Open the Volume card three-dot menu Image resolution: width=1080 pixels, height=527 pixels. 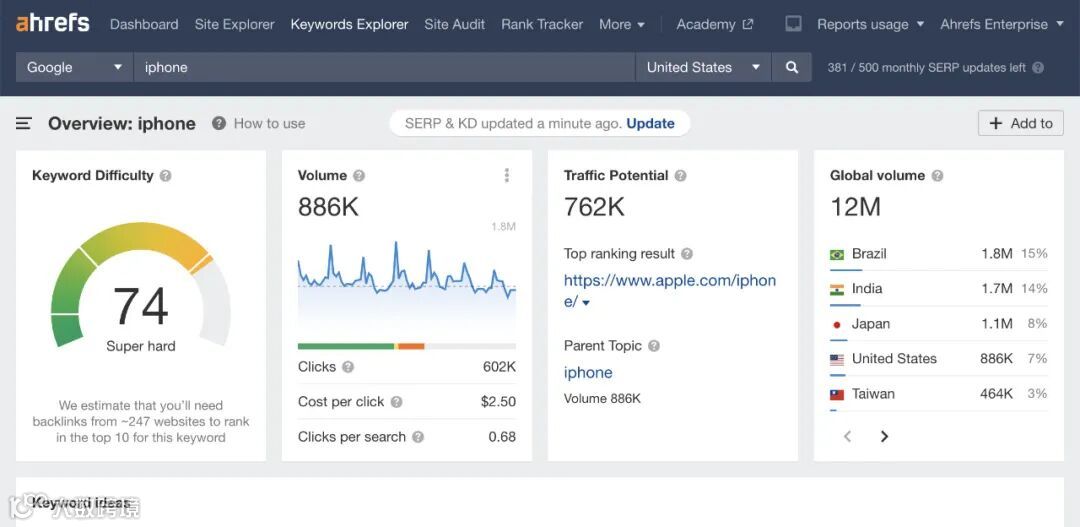click(x=507, y=176)
